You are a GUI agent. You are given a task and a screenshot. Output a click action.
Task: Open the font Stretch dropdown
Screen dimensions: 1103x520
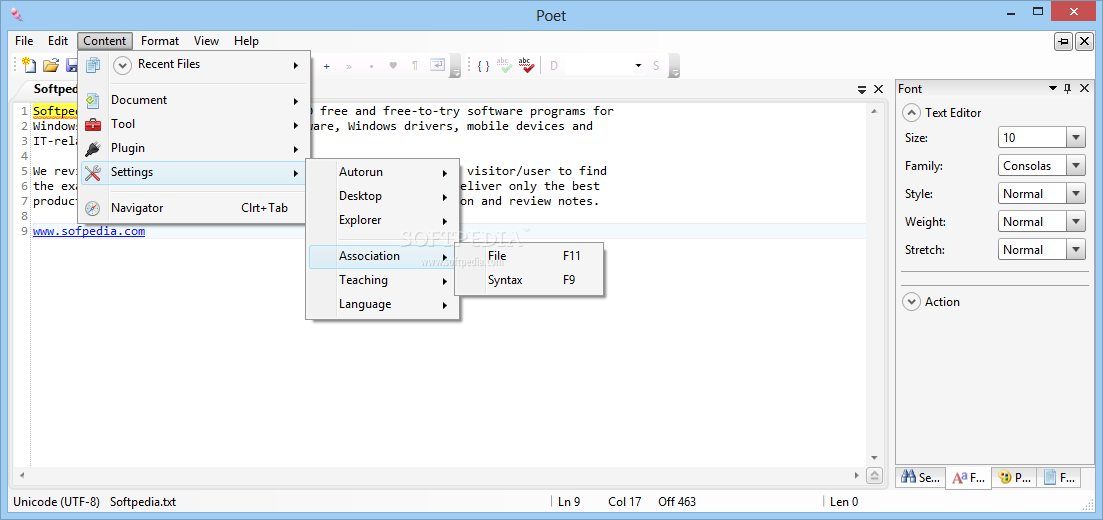1076,250
